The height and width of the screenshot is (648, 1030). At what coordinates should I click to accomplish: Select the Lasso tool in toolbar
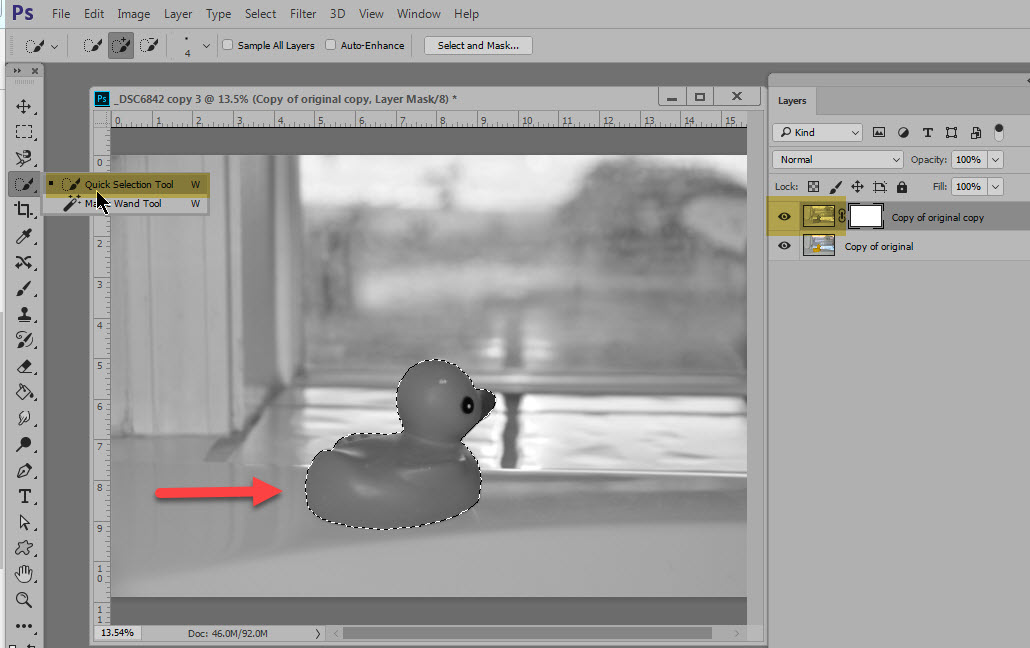click(24, 158)
